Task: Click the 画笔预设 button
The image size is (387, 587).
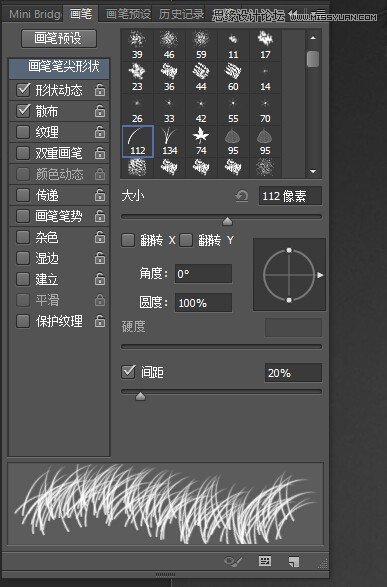Action: click(x=59, y=38)
